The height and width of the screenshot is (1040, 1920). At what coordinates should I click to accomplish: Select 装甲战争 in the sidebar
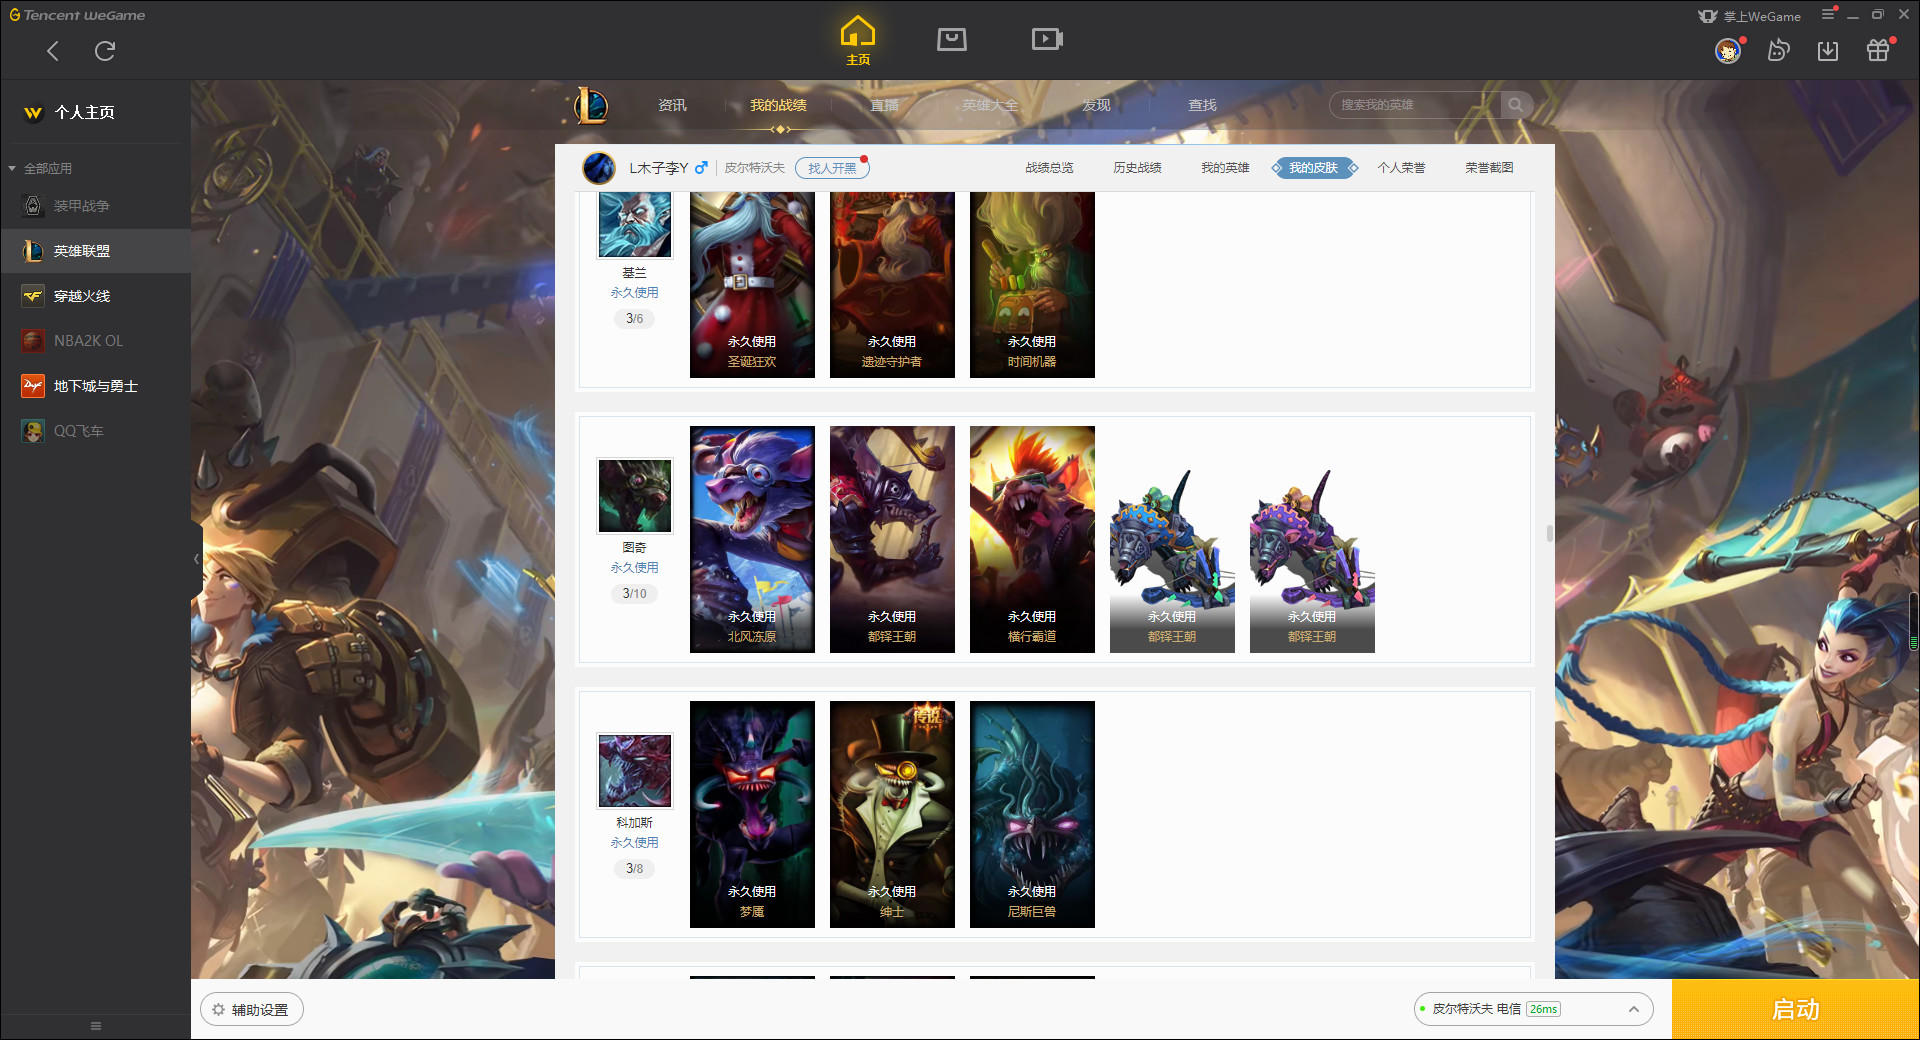95,206
